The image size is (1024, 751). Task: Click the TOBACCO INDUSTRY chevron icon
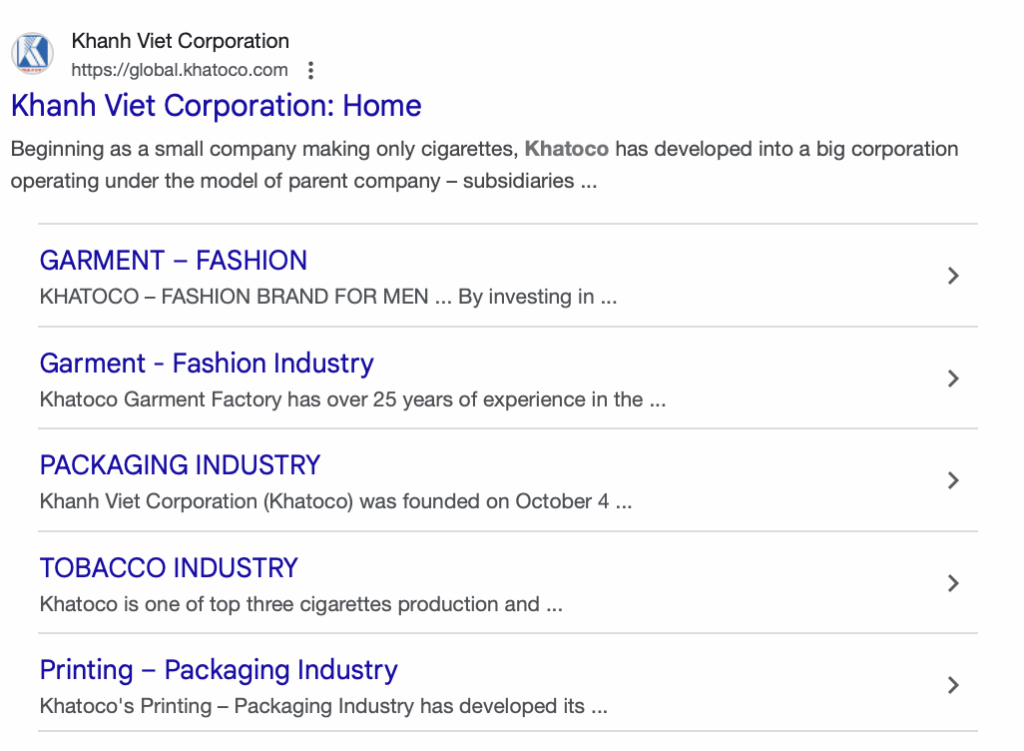point(953,583)
